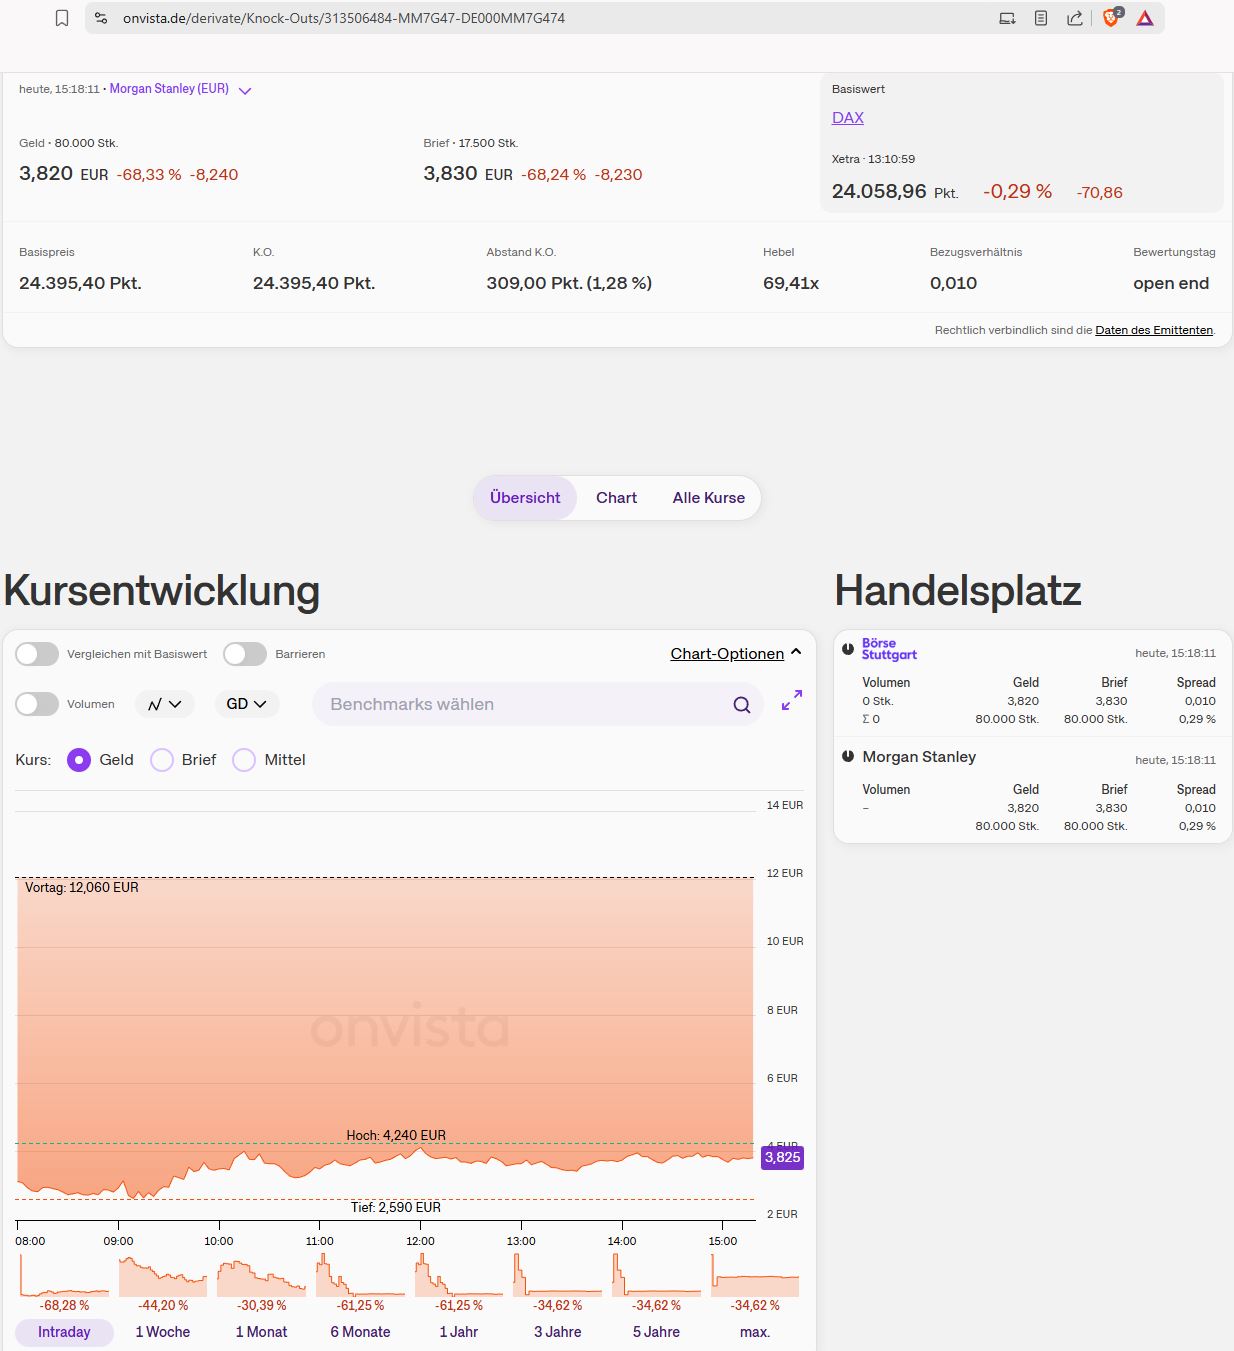Click into the Benchmarks wählen field
Viewport: 1234px width, 1351px height.
click(x=520, y=705)
